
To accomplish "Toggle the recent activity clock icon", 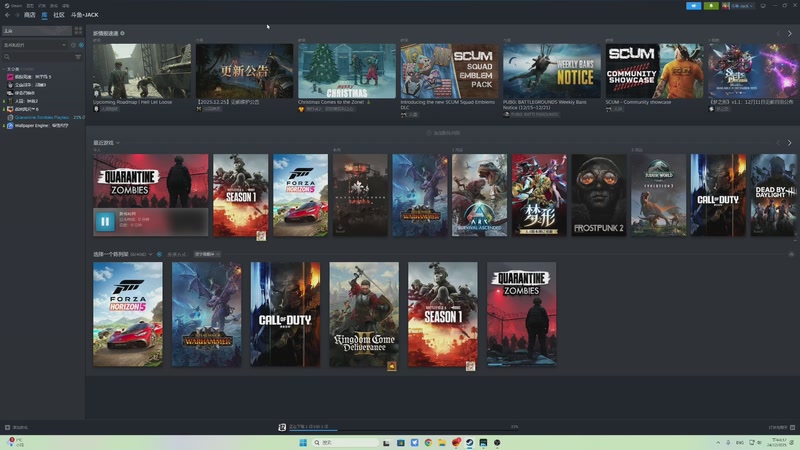I will coord(73,45).
